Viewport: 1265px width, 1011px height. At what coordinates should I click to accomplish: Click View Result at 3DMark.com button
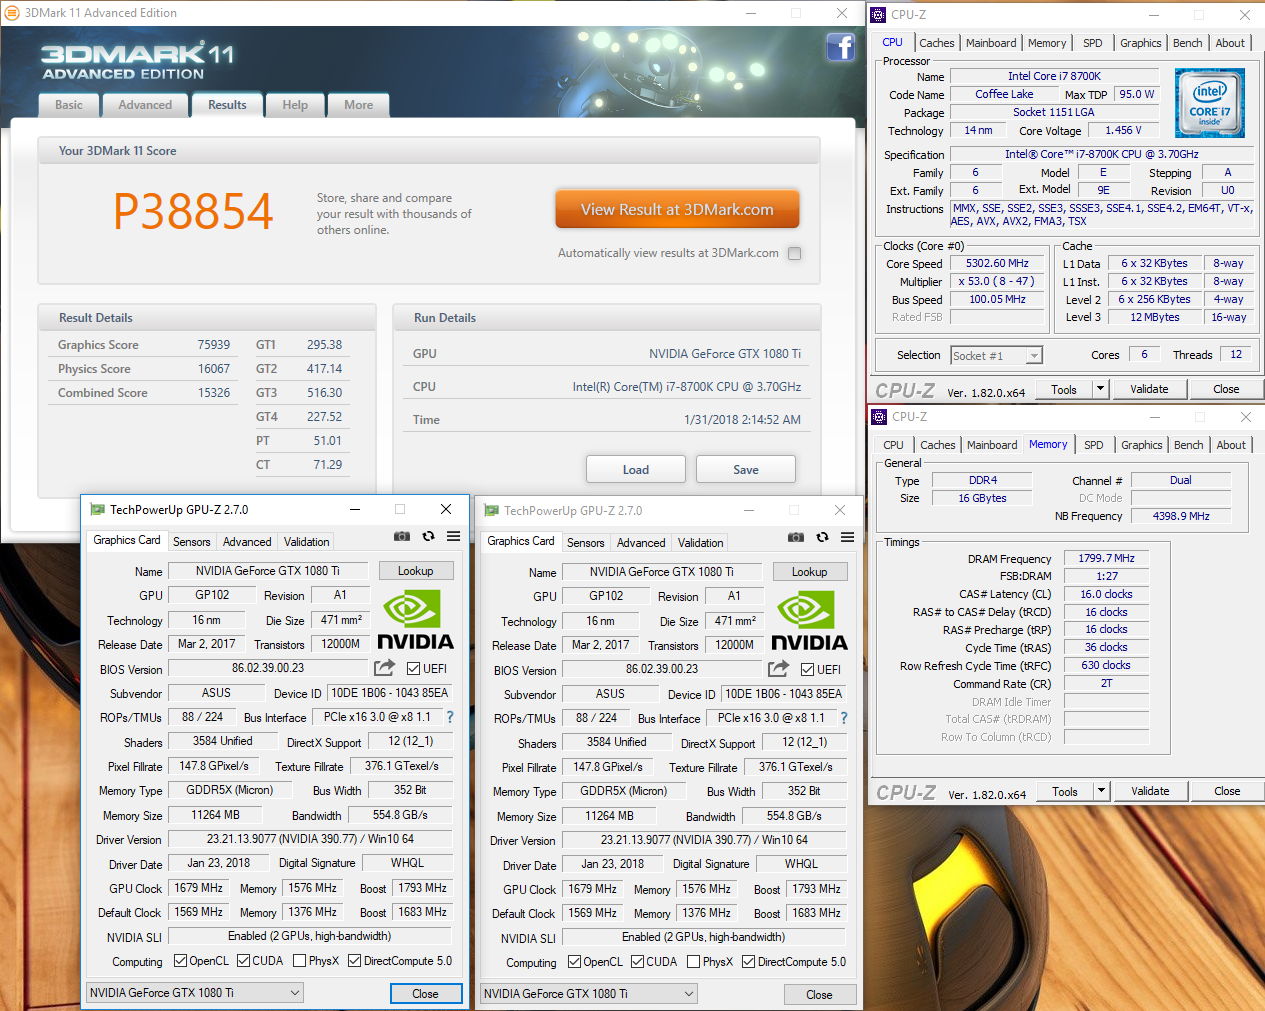click(x=677, y=210)
